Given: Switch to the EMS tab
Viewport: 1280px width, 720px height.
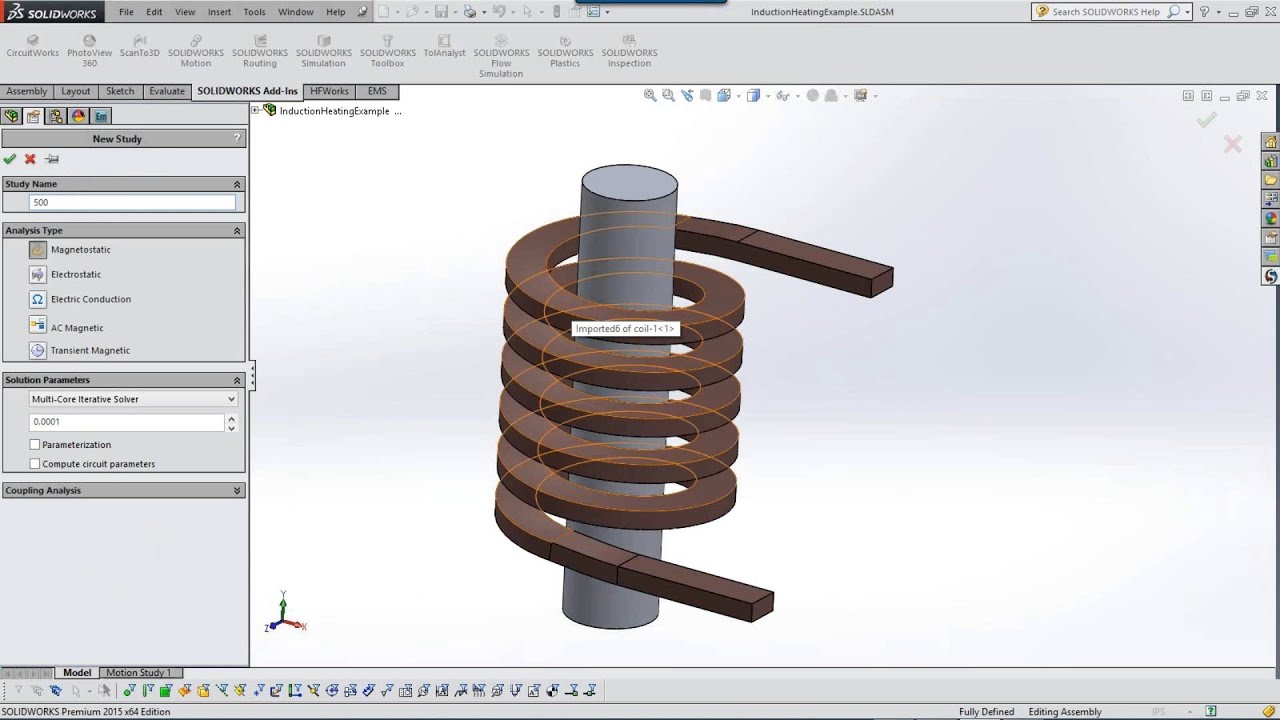Looking at the screenshot, I should tap(377, 91).
